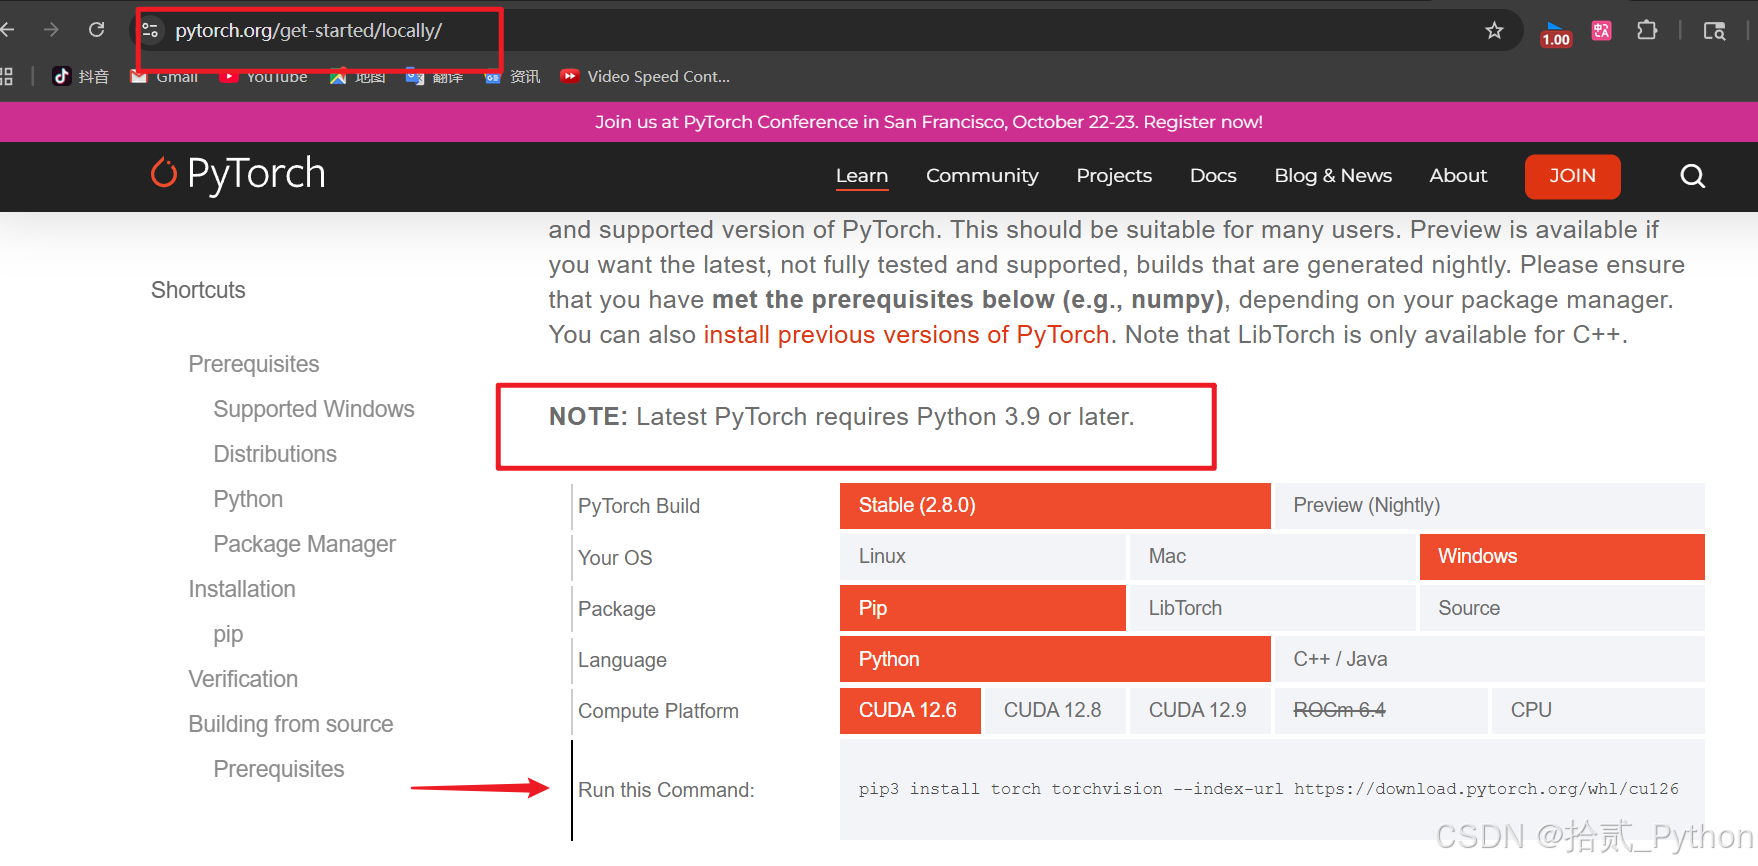This screenshot has width=1758, height=866.
Task: Click the PyTorch Conference banner link
Action: coord(928,122)
